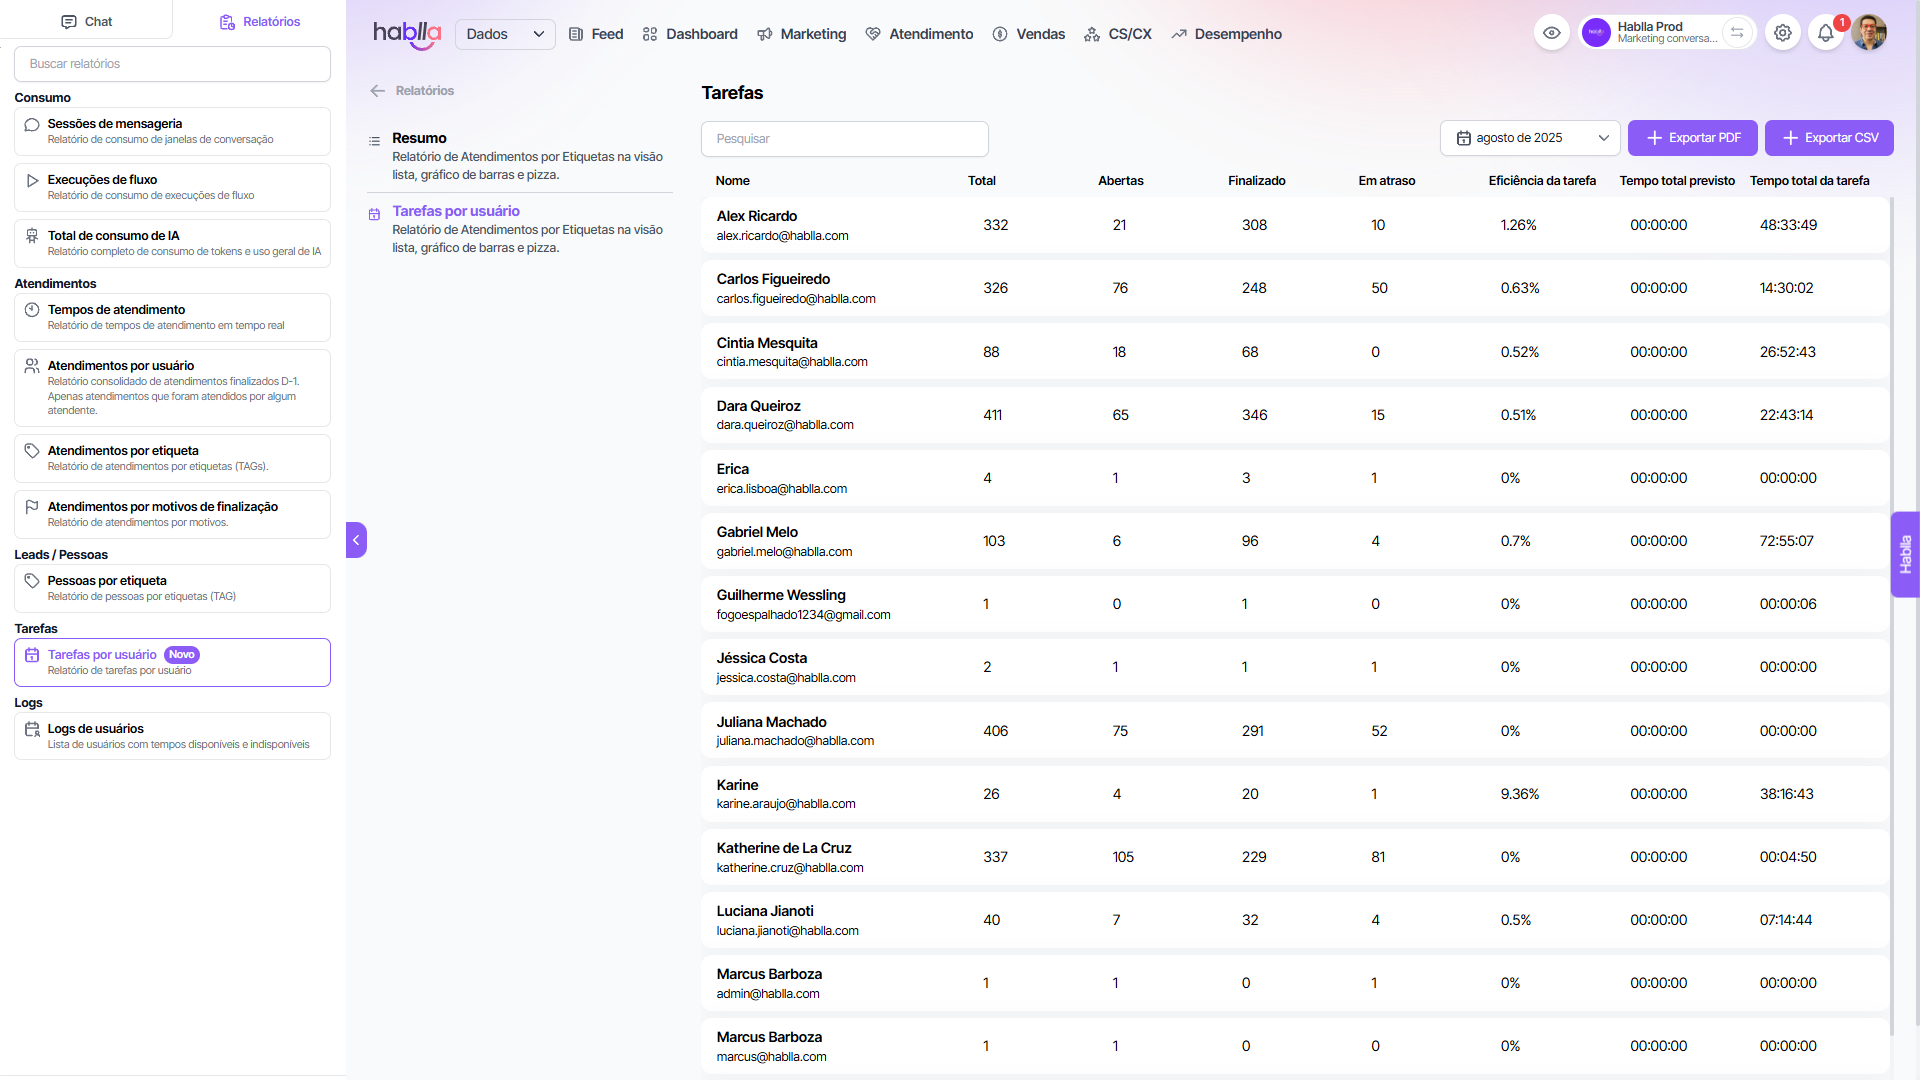Open the Logs de usuários report

[x=172, y=736]
